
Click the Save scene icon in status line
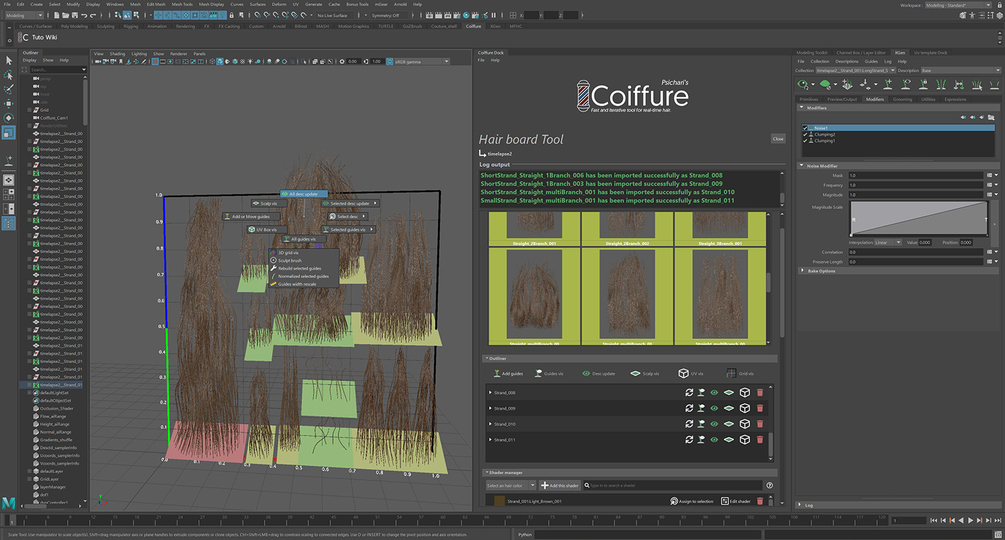(75, 15)
